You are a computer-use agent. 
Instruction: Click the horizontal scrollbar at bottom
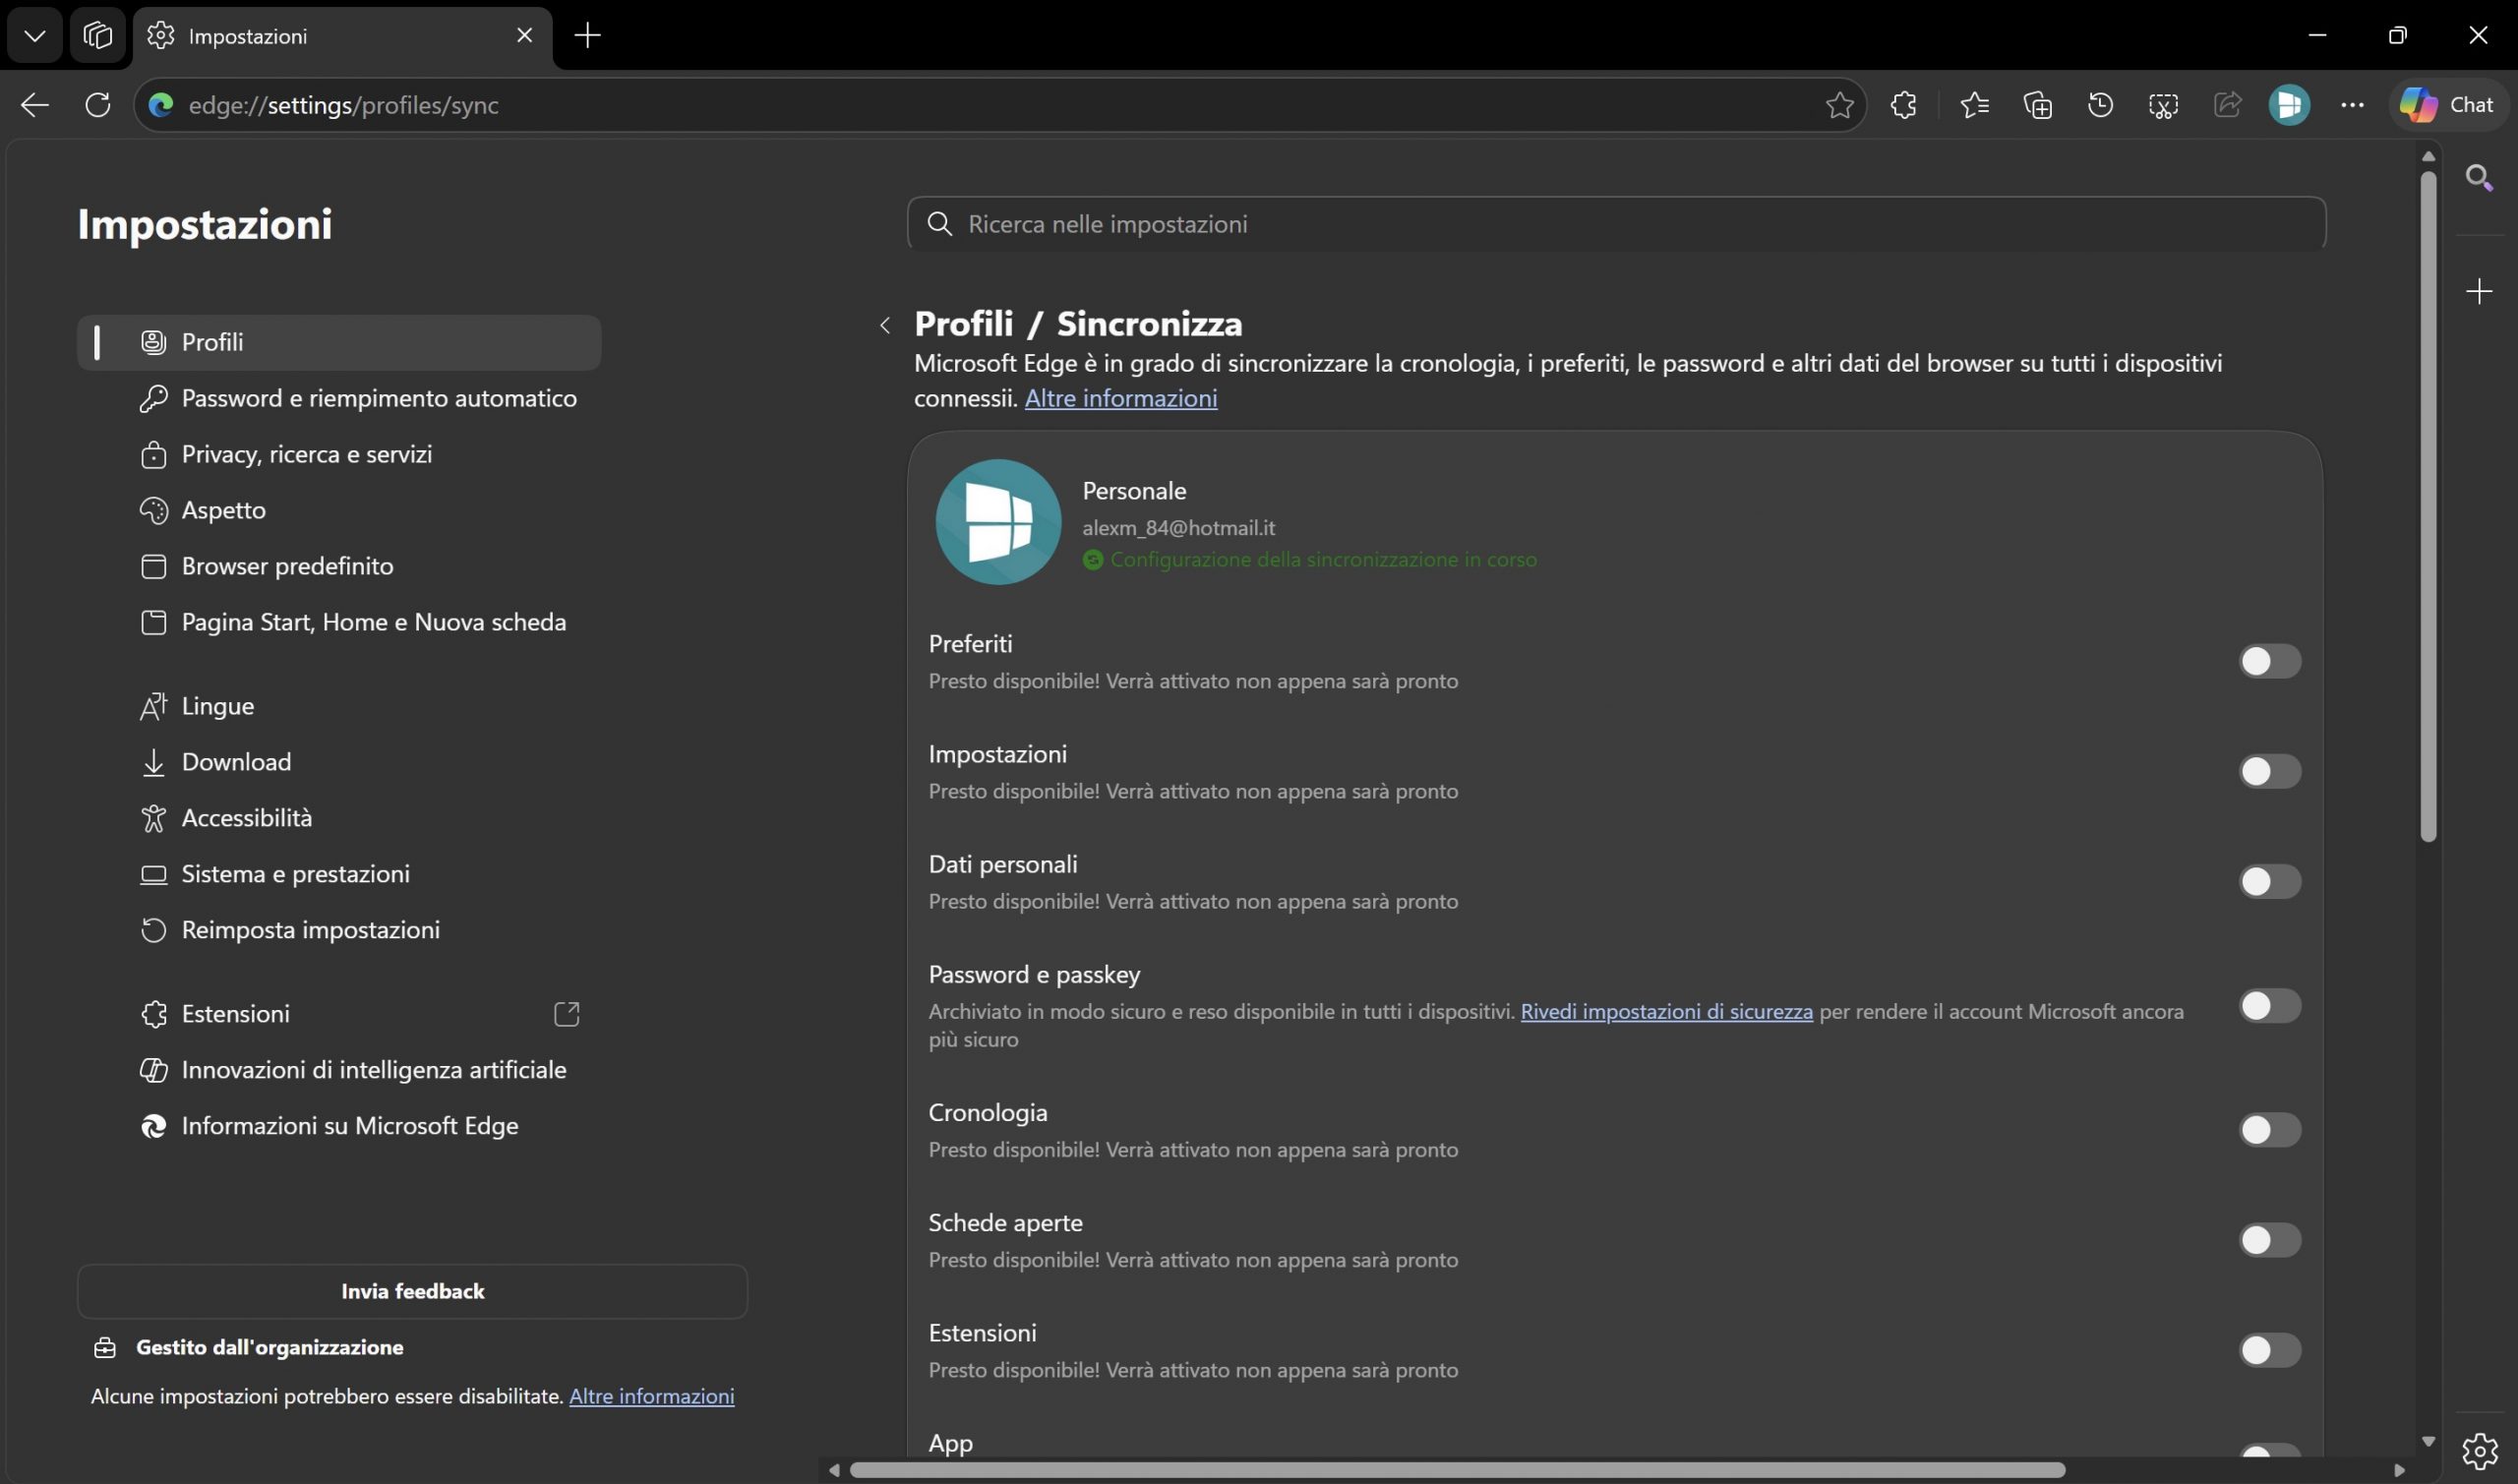pyautogui.click(x=1456, y=1470)
